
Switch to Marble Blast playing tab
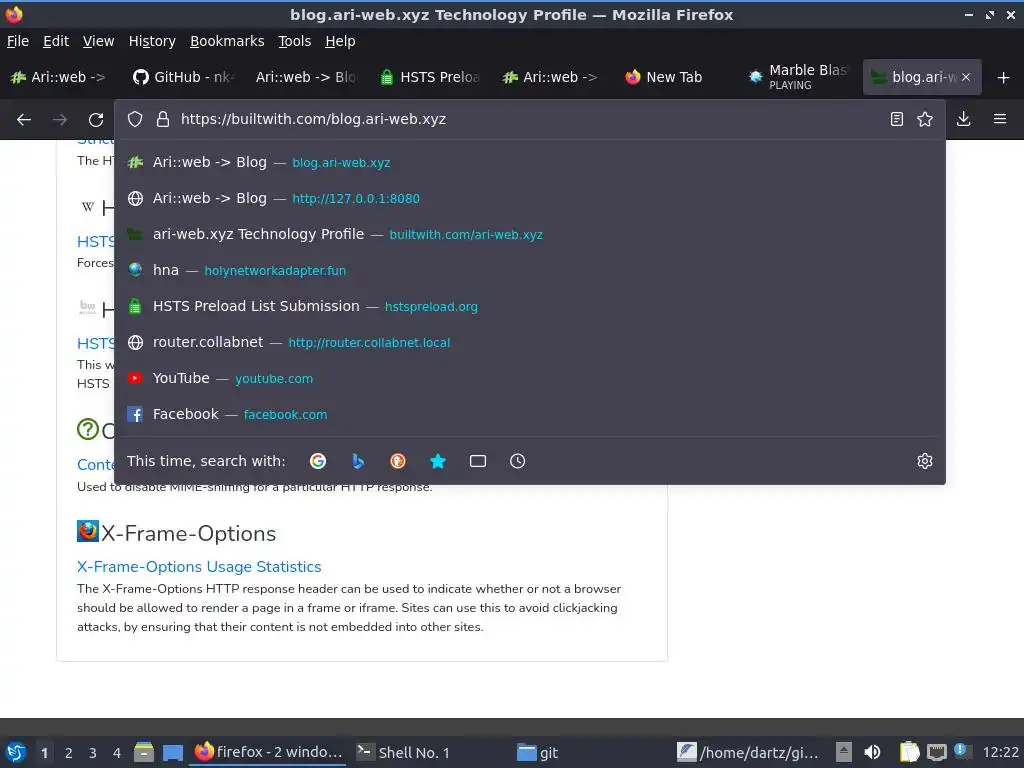pyautogui.click(x=800, y=77)
